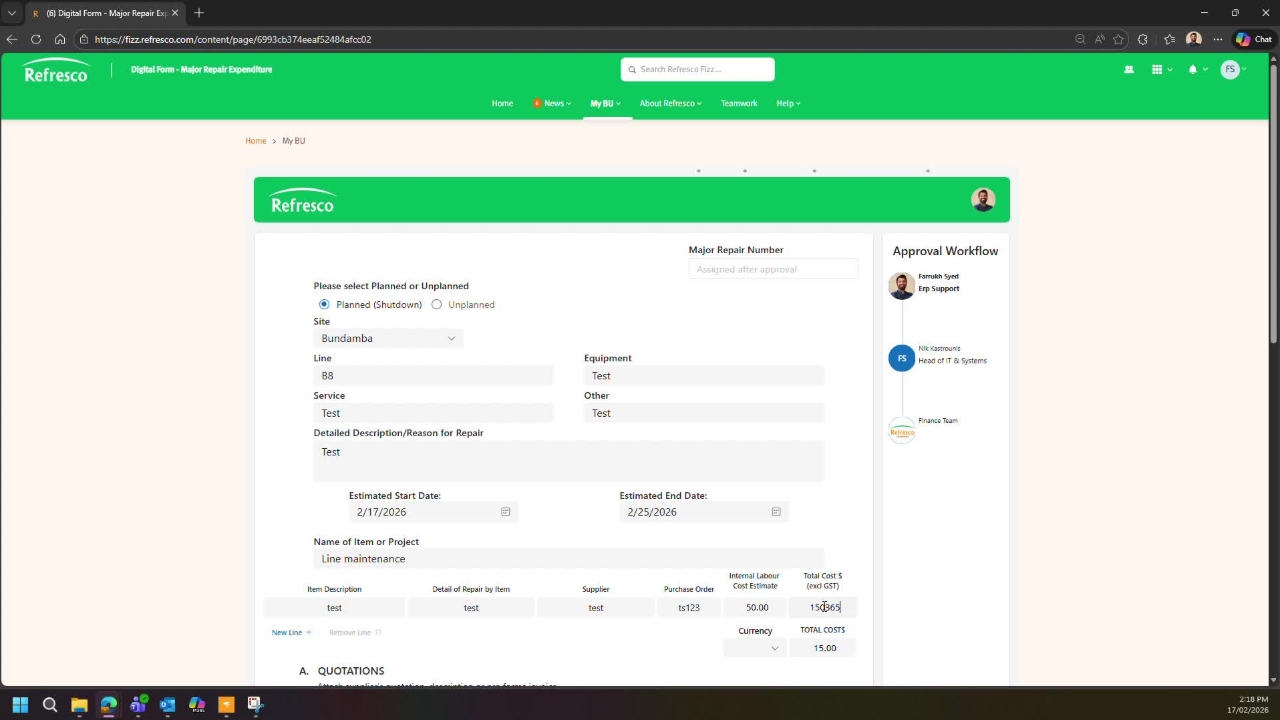Click the Other input field
Viewport: 1280px width, 720px height.
(704, 413)
